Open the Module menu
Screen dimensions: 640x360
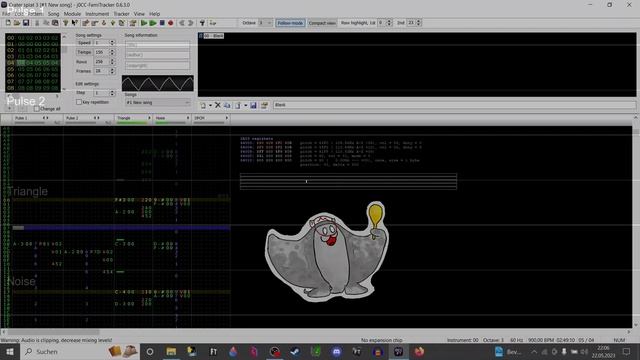pyautogui.click(x=72, y=14)
